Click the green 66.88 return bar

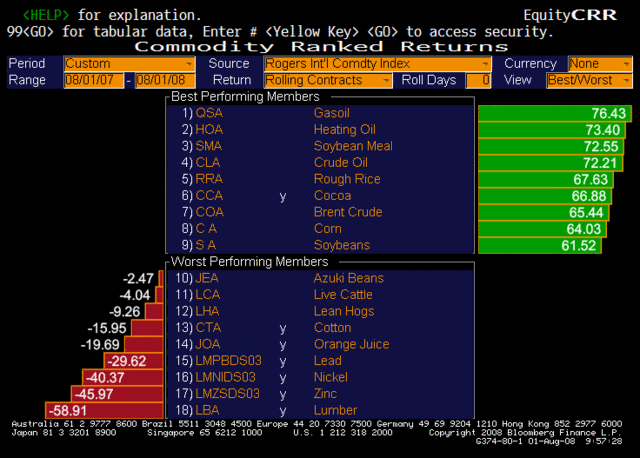[545, 196]
